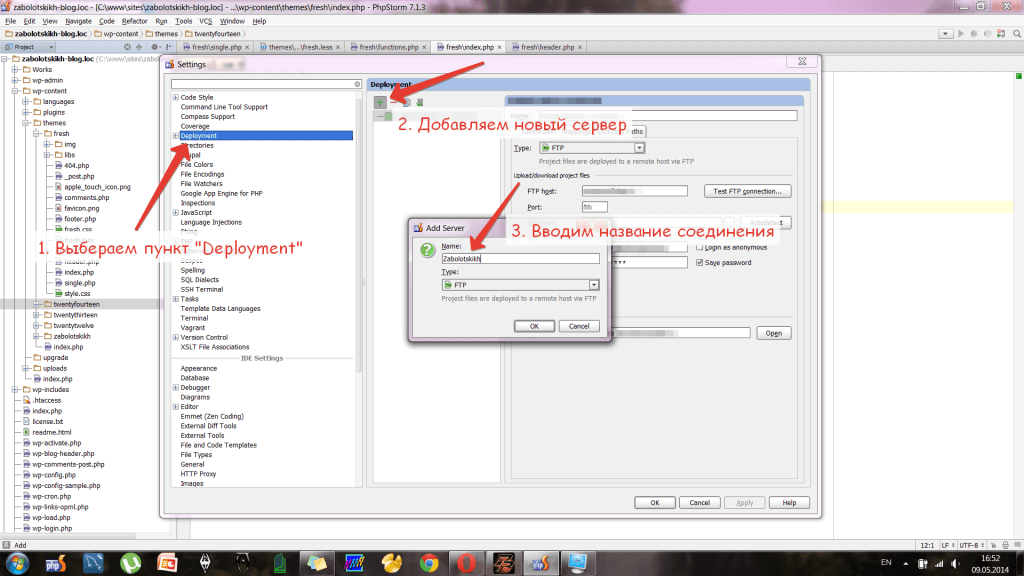The width and height of the screenshot is (1024, 576).
Task: Click the green question mark help icon
Action: 427,250
